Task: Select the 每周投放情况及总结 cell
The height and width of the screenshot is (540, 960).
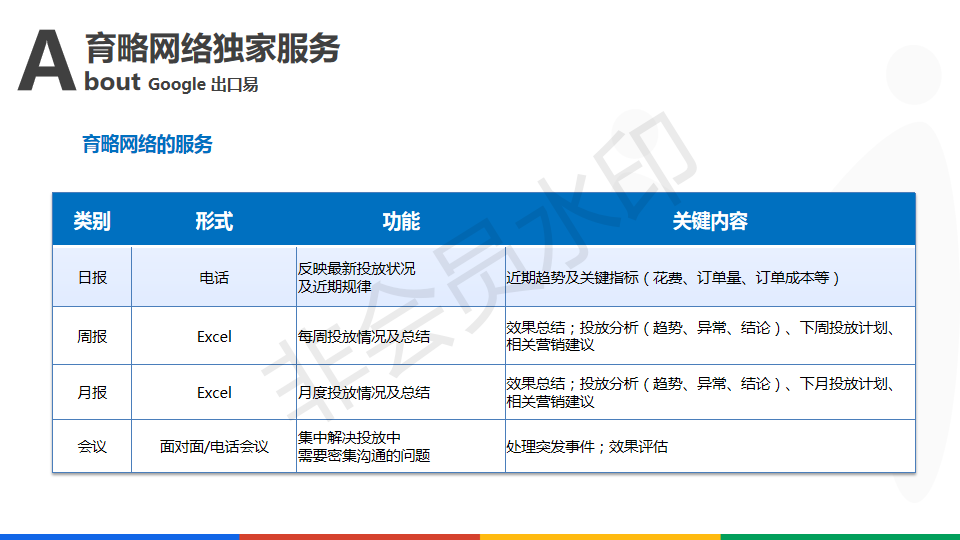Action: click(364, 336)
